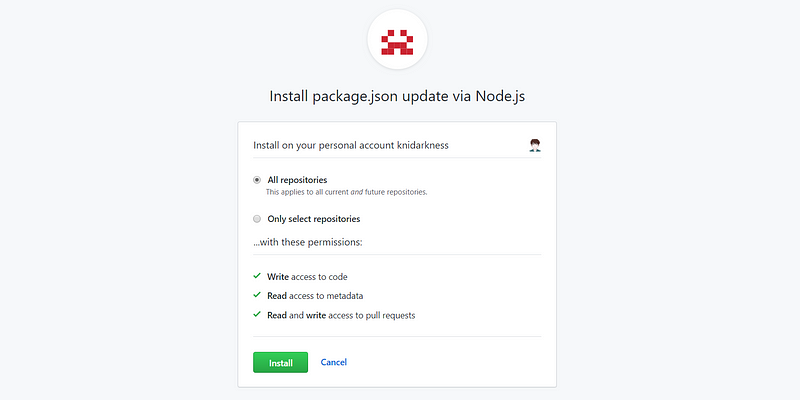The height and width of the screenshot is (400, 800).
Task: Click checkmark beside Read access to metadata
Action: pyautogui.click(x=257, y=295)
